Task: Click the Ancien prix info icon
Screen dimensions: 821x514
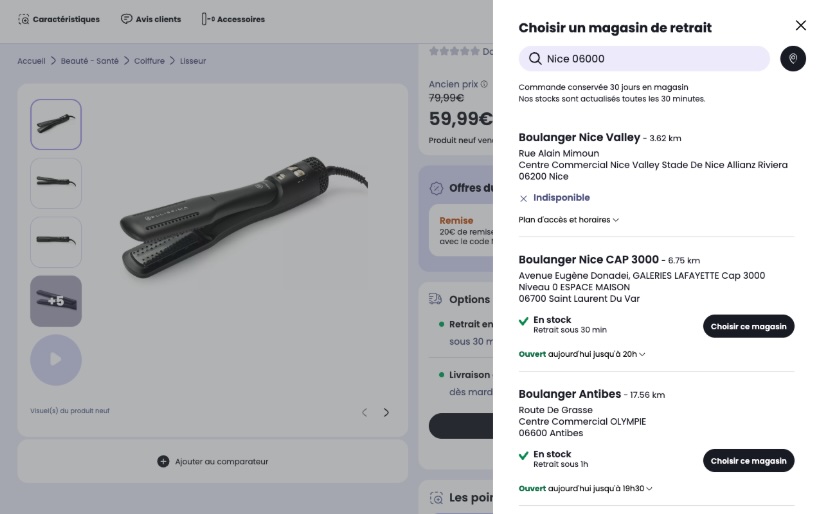Action: pos(484,84)
